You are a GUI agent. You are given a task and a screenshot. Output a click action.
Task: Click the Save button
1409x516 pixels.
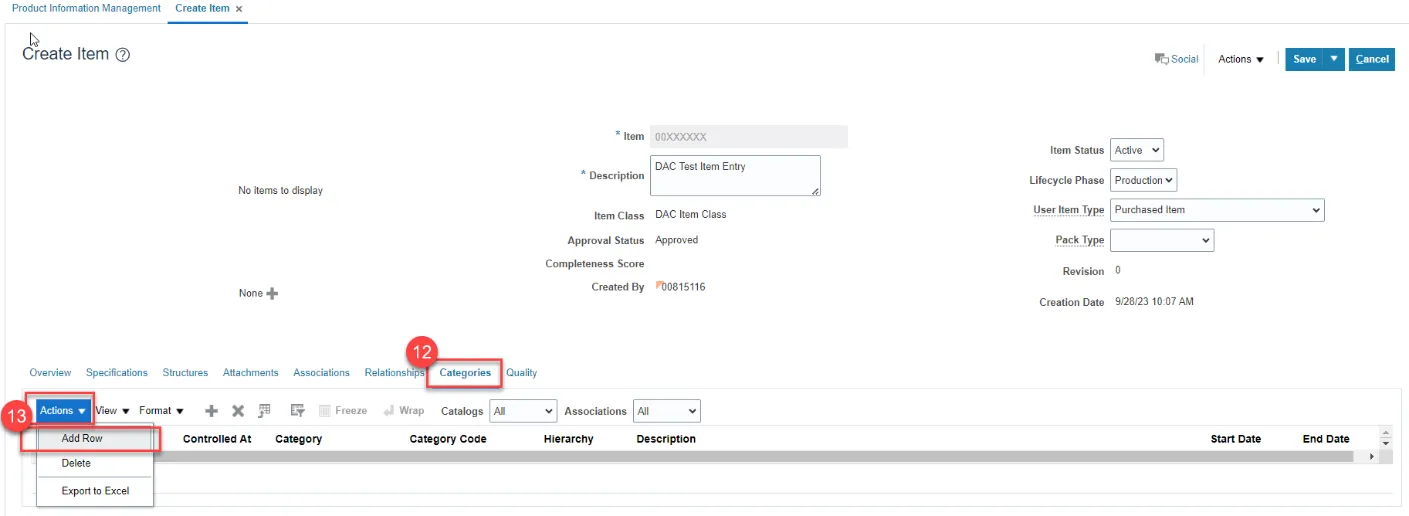tap(1304, 59)
